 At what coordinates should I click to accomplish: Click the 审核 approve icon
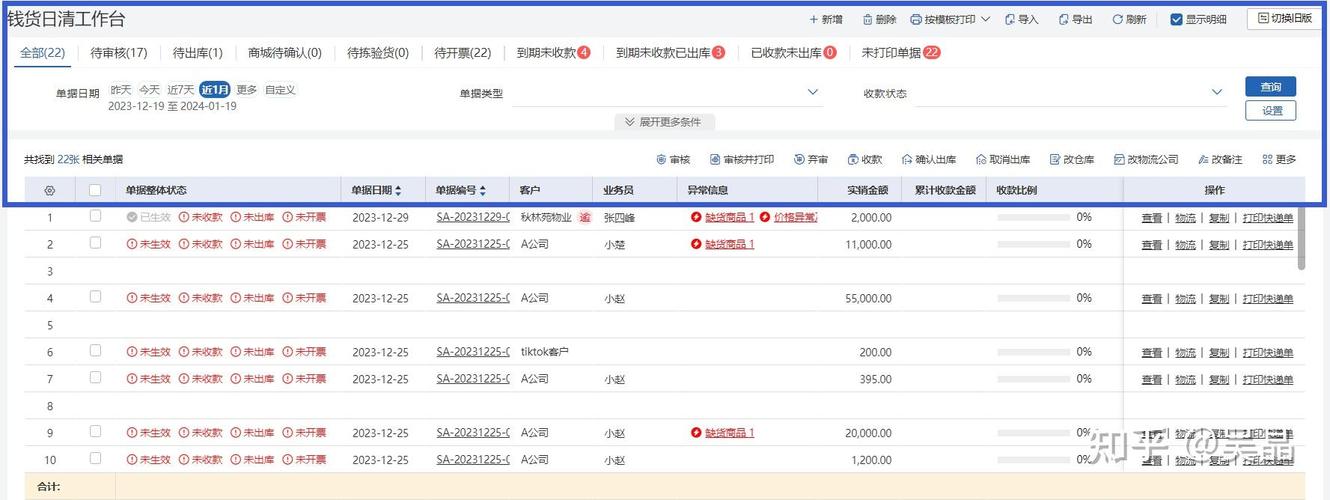661,160
